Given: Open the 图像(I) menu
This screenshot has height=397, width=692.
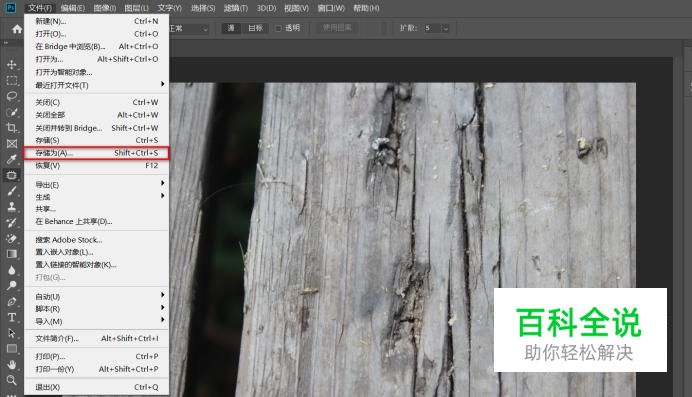Looking at the screenshot, I should point(105,8).
